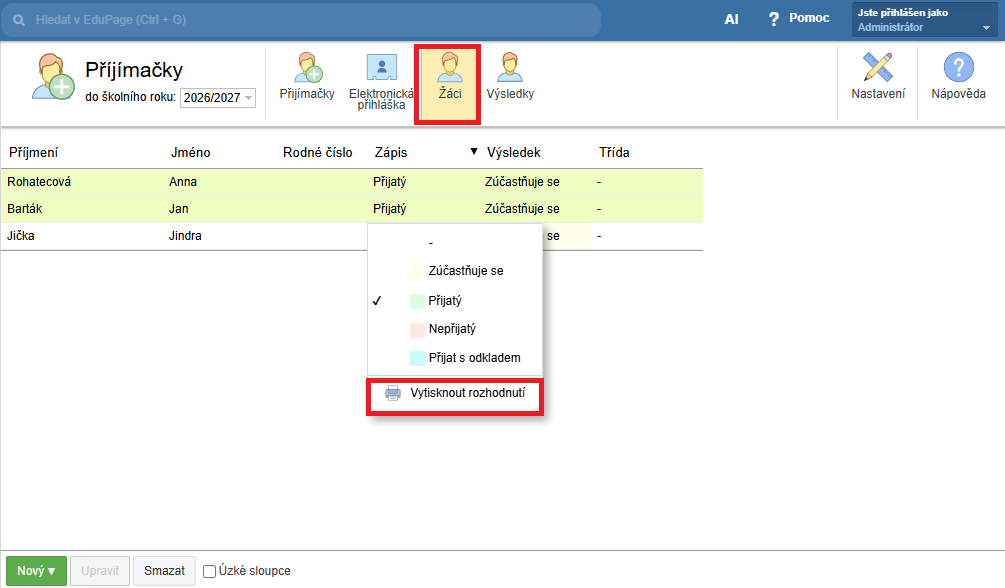The height and width of the screenshot is (588, 1005).
Task: Click the printer icon in menu
Action: pyautogui.click(x=393, y=393)
